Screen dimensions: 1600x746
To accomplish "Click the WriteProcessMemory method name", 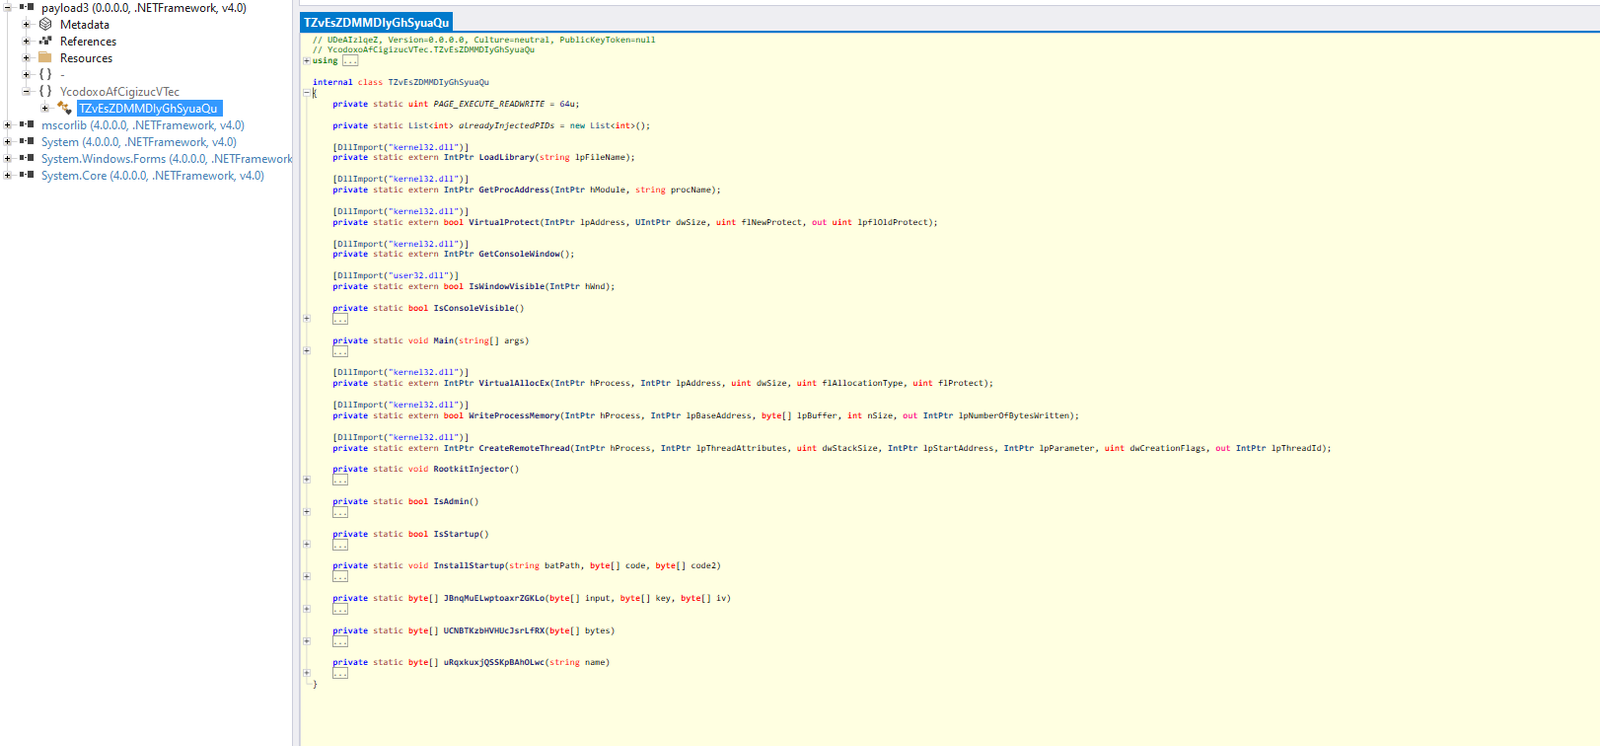I will (x=514, y=415).
